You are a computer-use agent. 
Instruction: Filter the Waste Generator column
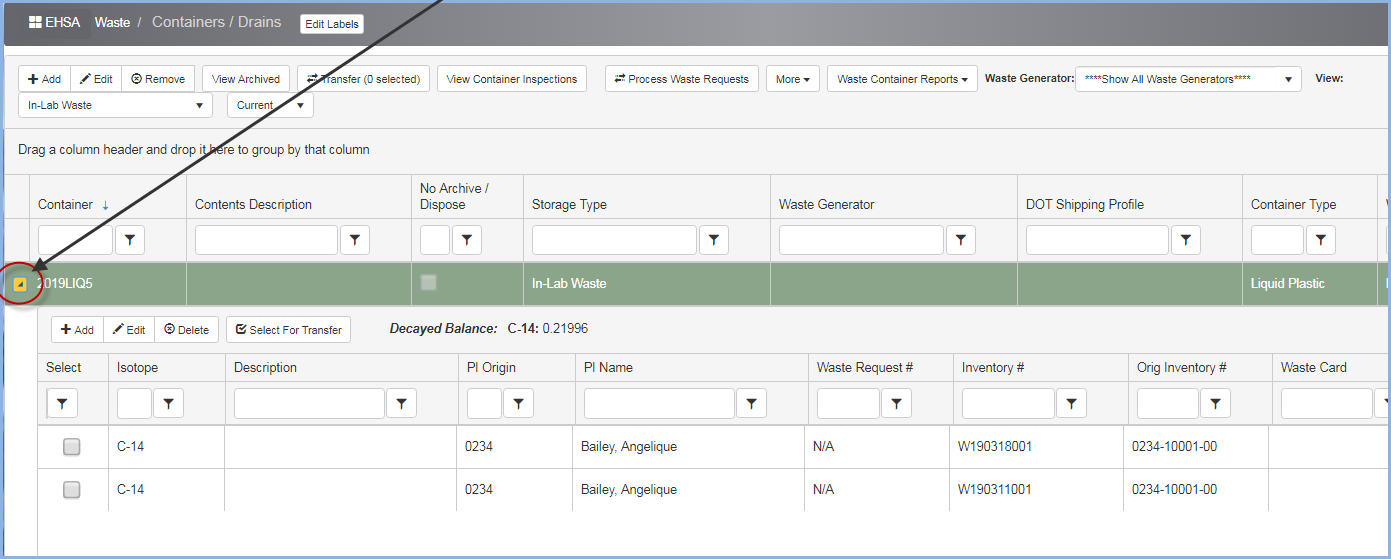pyautogui.click(x=960, y=240)
